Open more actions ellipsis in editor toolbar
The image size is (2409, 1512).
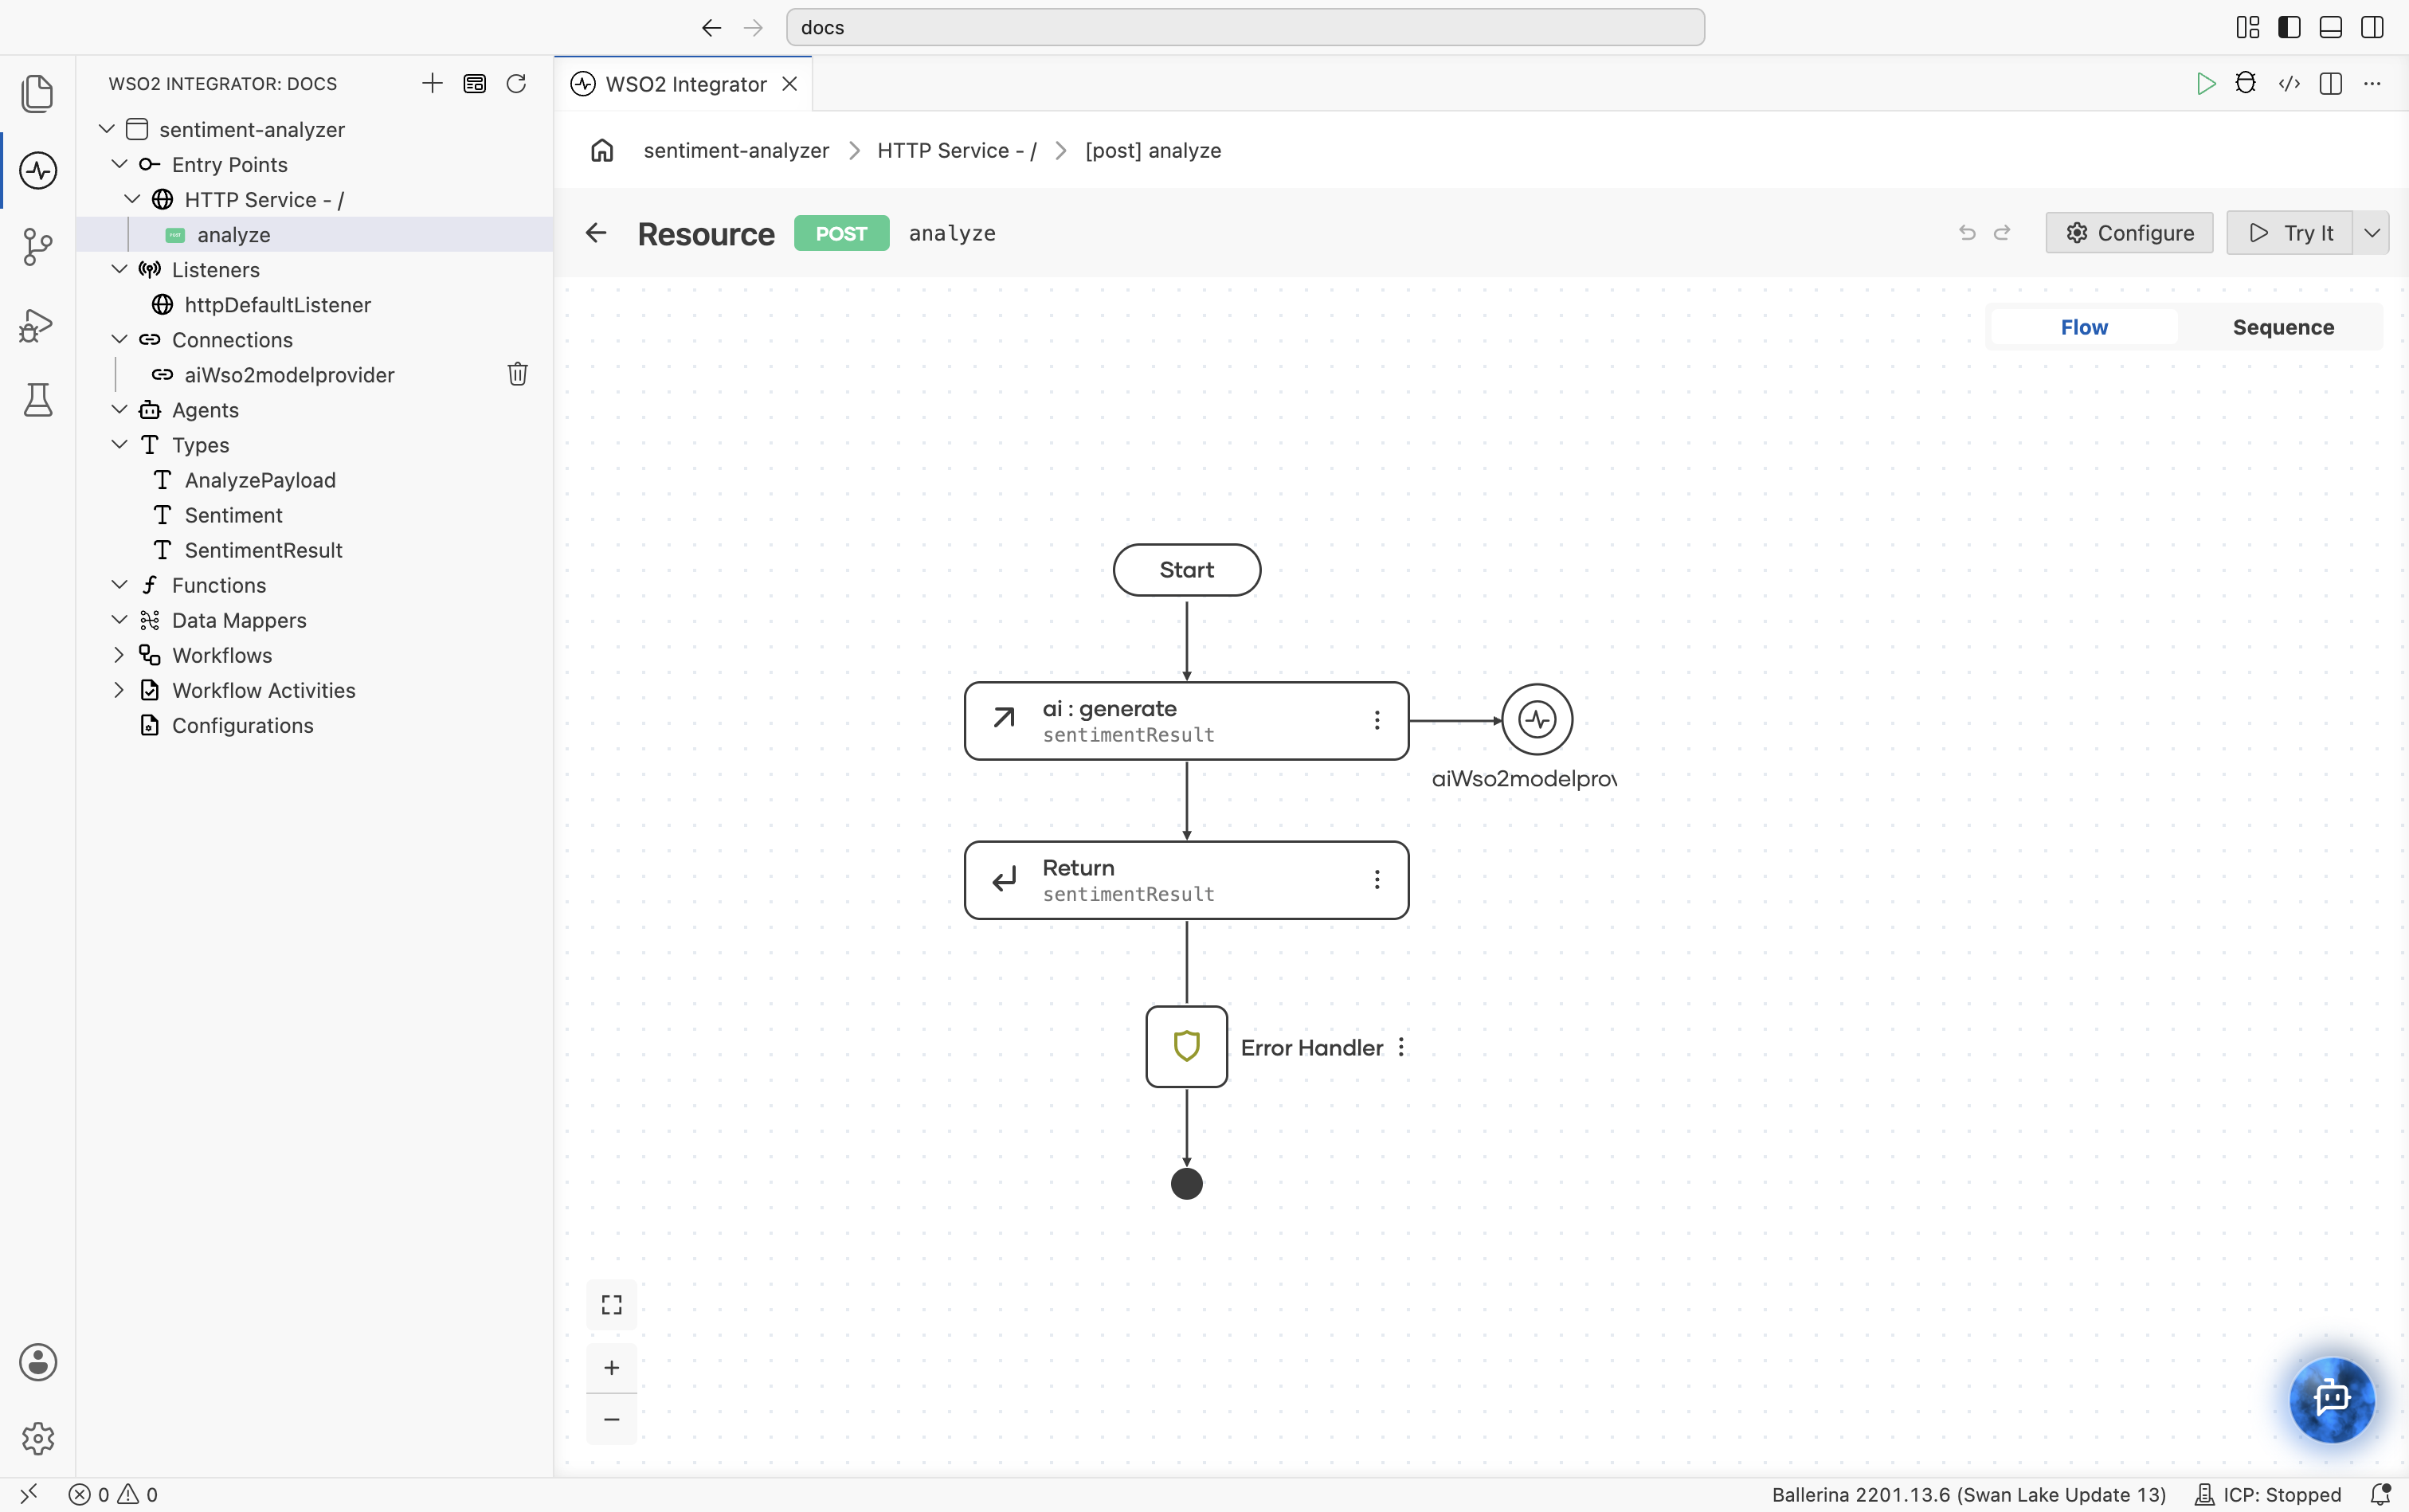[x=2372, y=83]
